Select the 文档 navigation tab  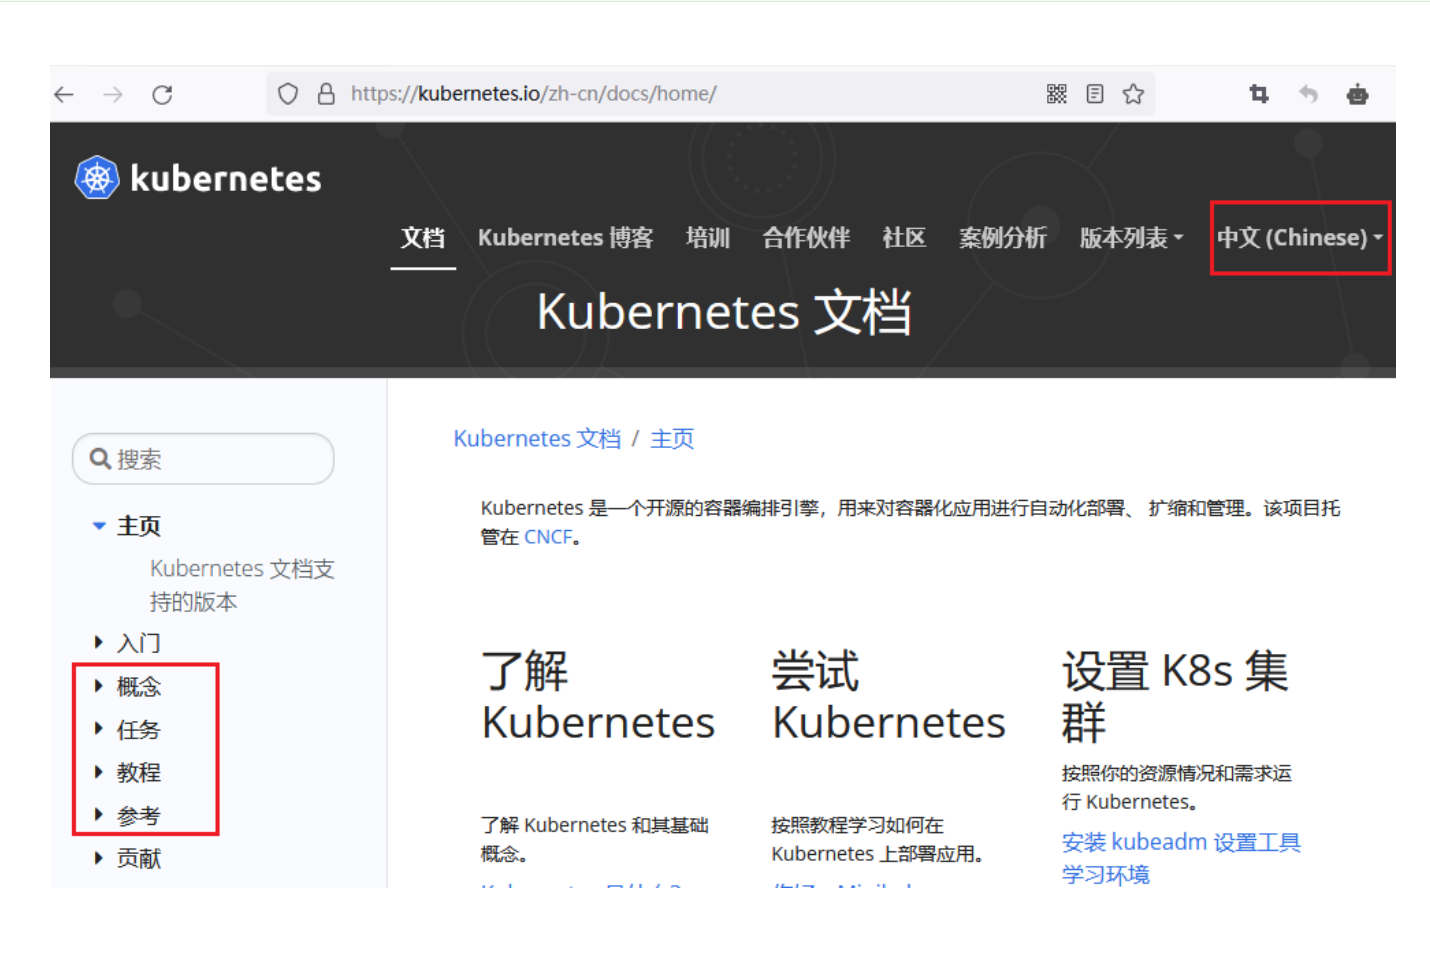click(x=423, y=238)
